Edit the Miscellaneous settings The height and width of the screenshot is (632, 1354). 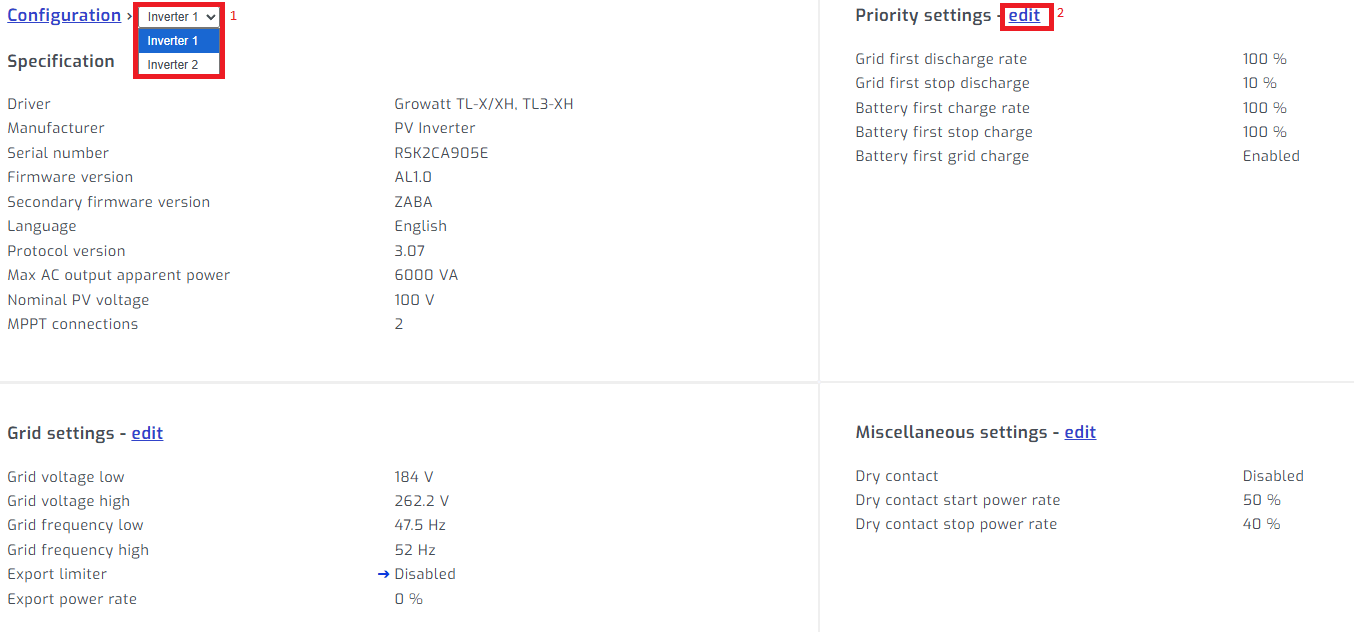[x=1080, y=431]
